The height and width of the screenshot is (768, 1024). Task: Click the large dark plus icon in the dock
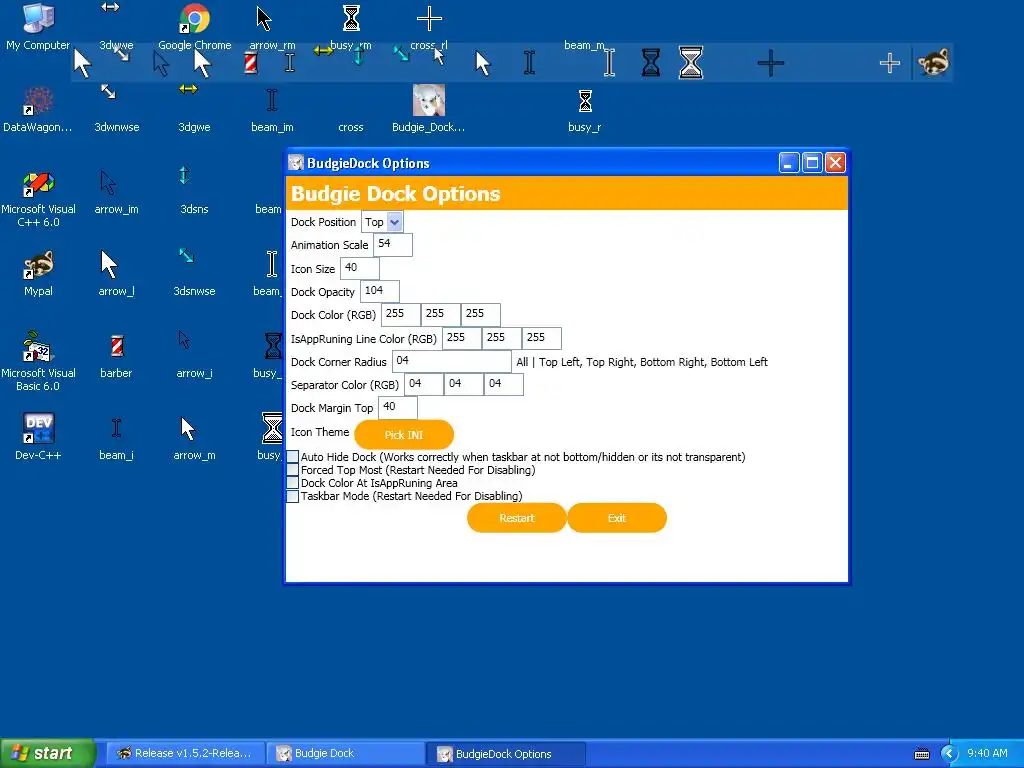pyautogui.click(x=771, y=63)
